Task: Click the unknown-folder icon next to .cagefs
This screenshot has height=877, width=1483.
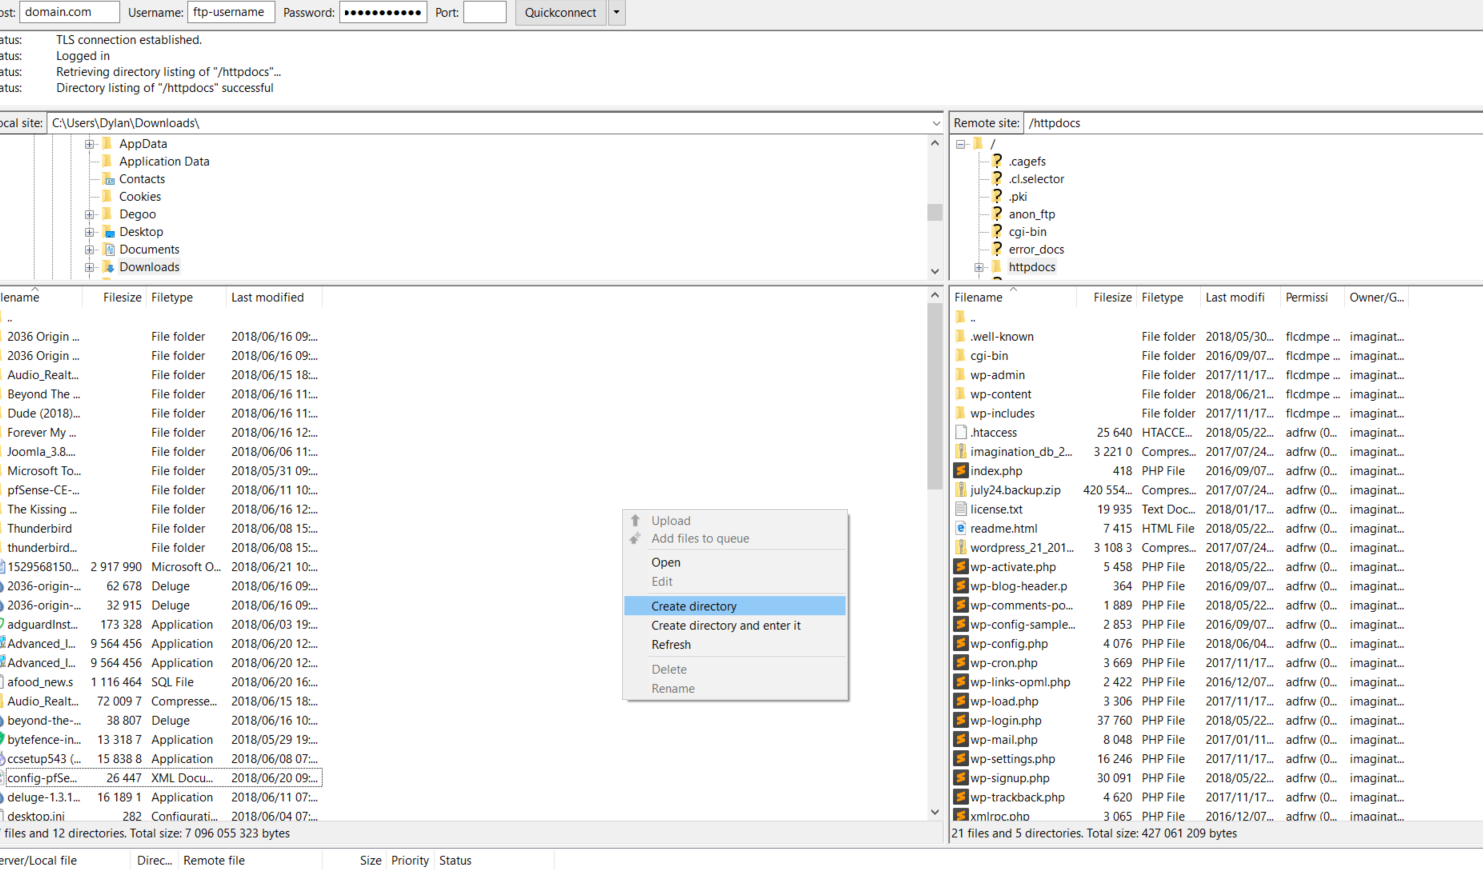Action: point(997,161)
